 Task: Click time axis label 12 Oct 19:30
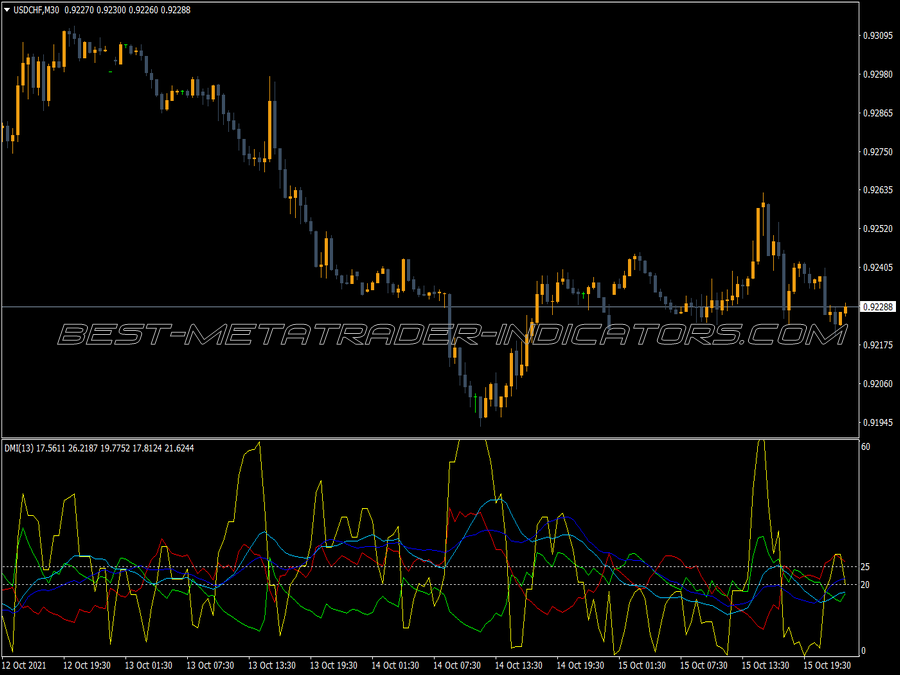(x=87, y=665)
